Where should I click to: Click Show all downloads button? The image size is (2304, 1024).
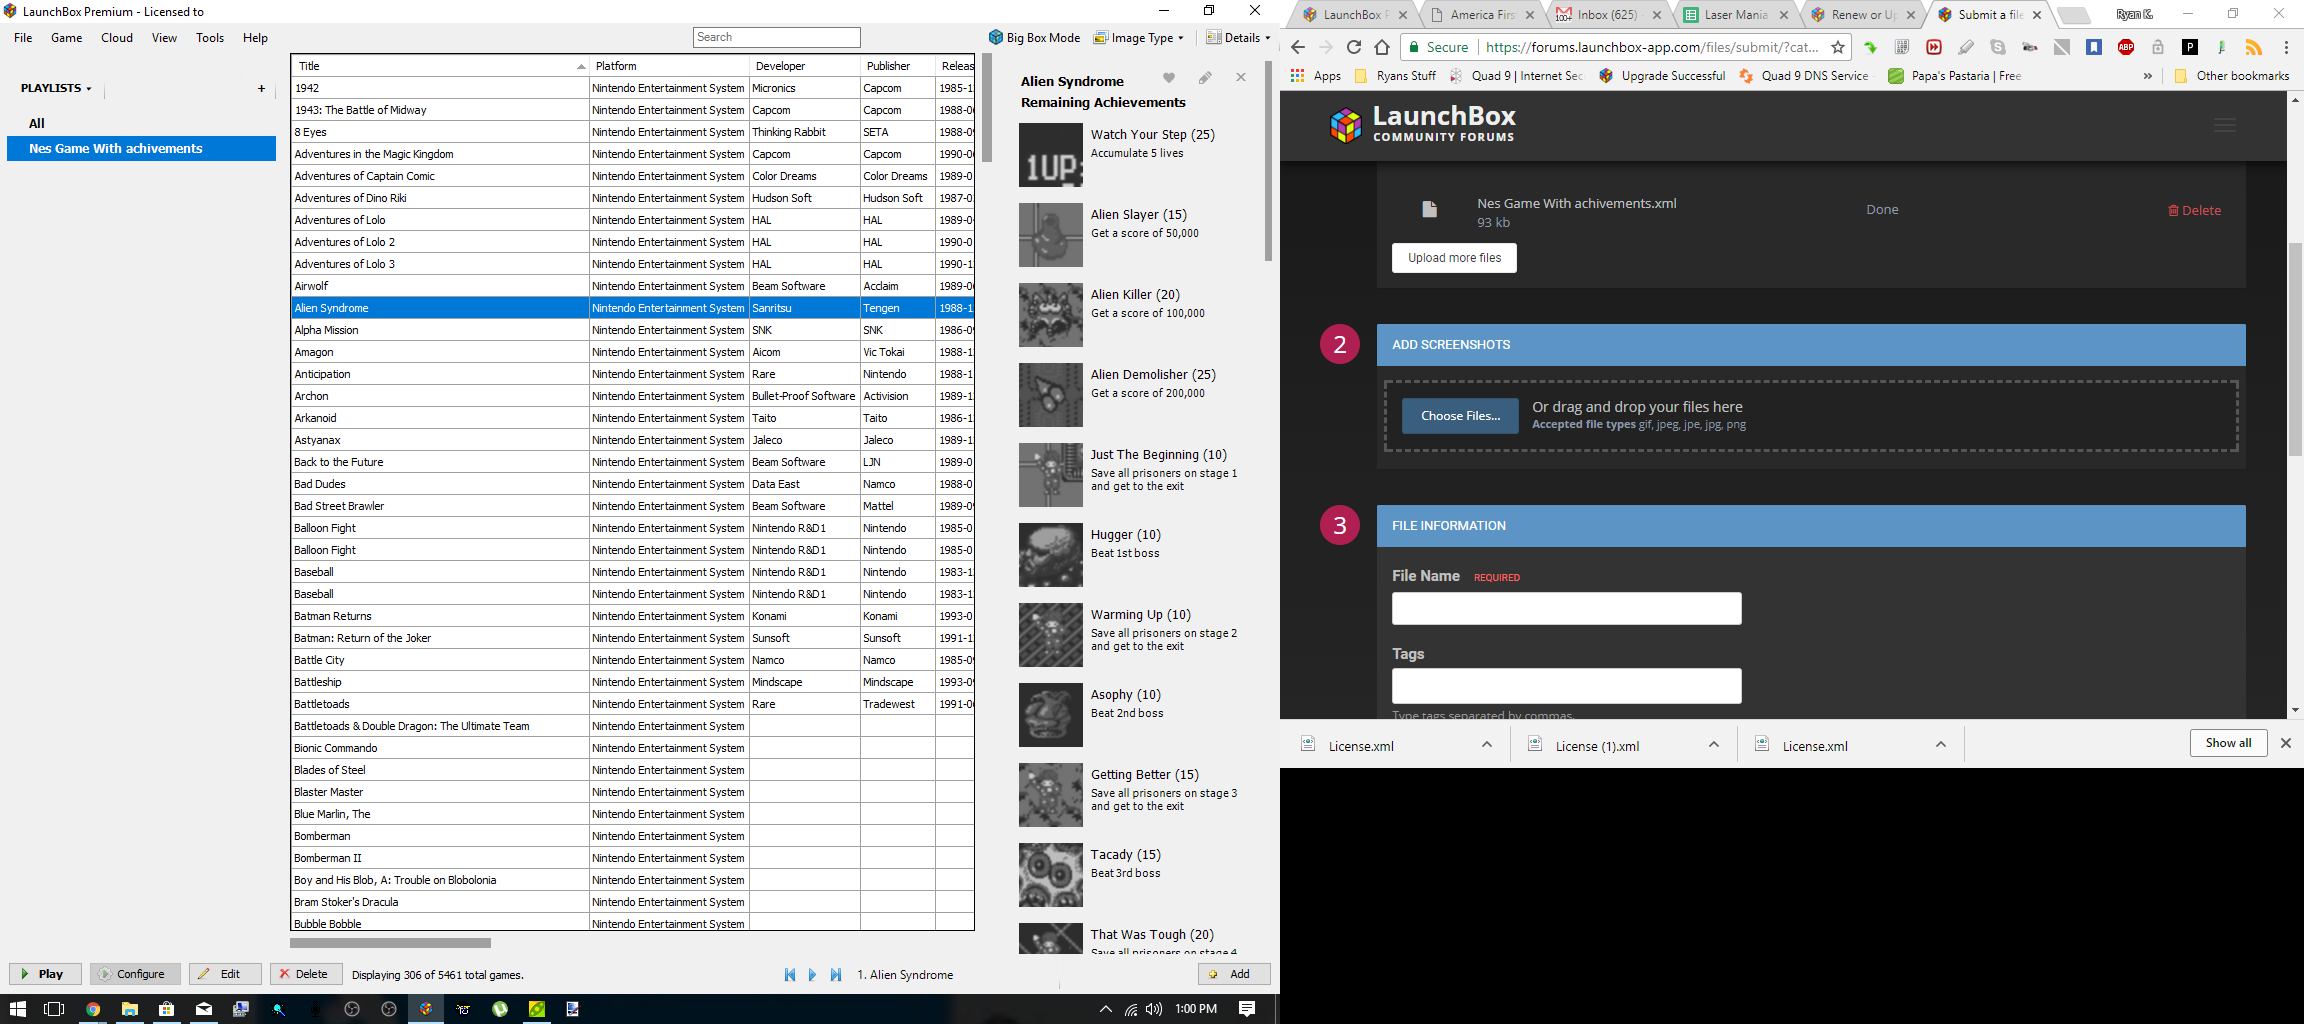pos(2228,743)
